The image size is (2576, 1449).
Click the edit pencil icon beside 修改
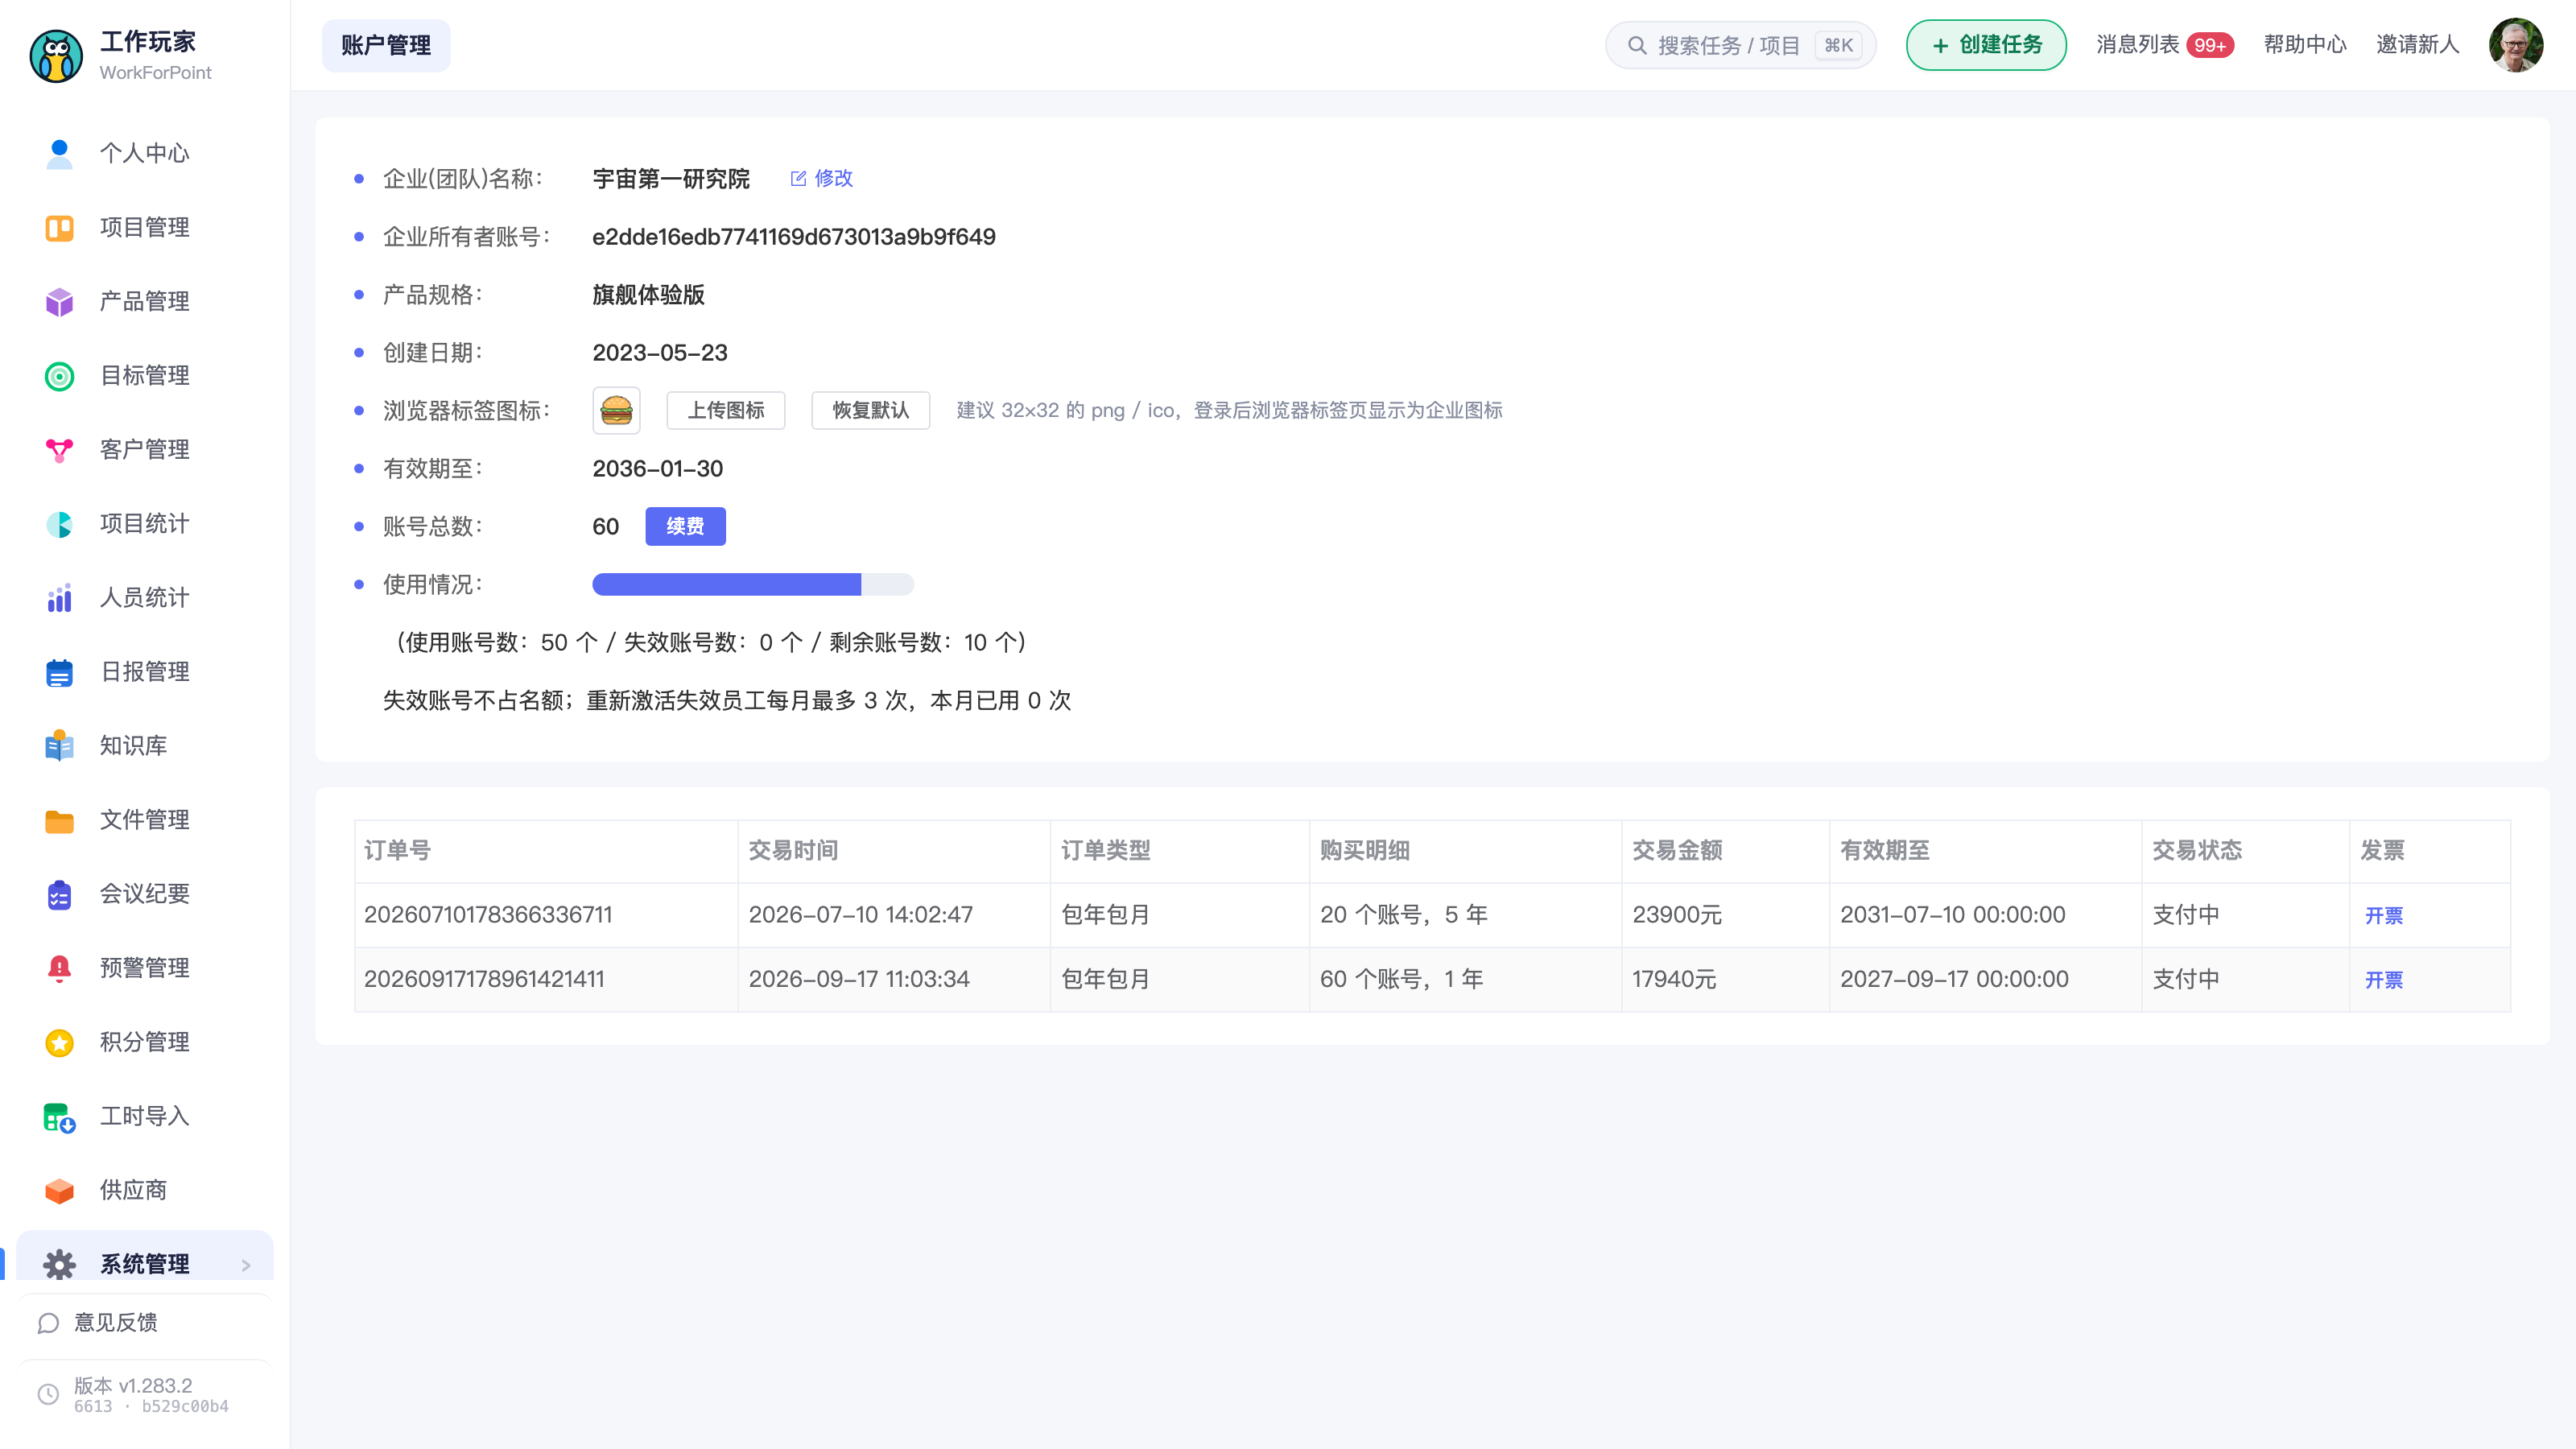[x=798, y=178]
